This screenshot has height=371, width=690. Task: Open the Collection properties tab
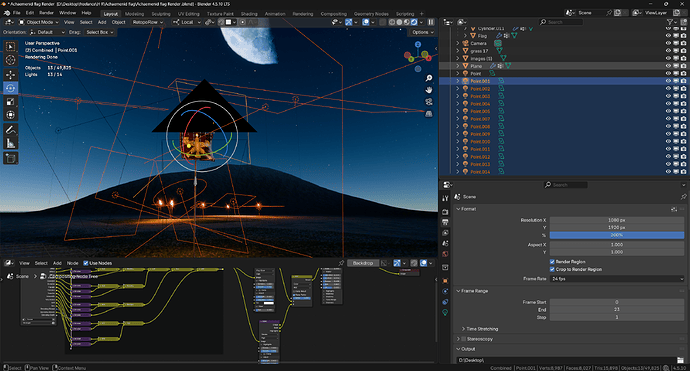pyautogui.click(x=445, y=268)
